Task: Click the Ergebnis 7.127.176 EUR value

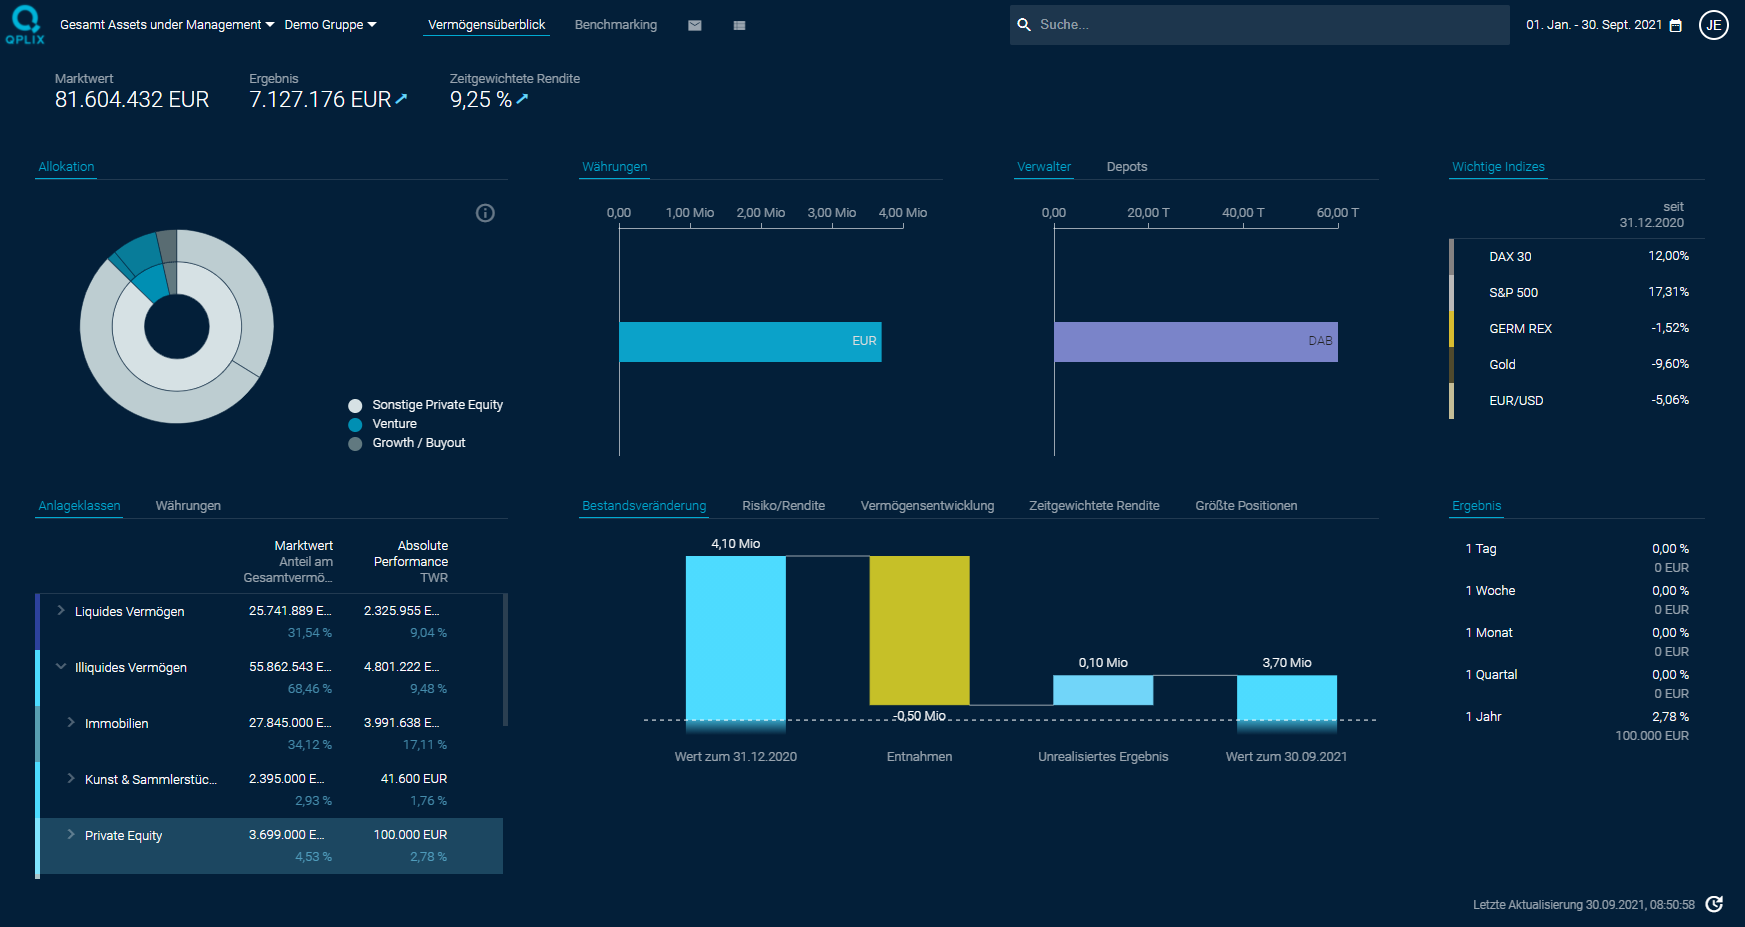Action: [x=320, y=100]
